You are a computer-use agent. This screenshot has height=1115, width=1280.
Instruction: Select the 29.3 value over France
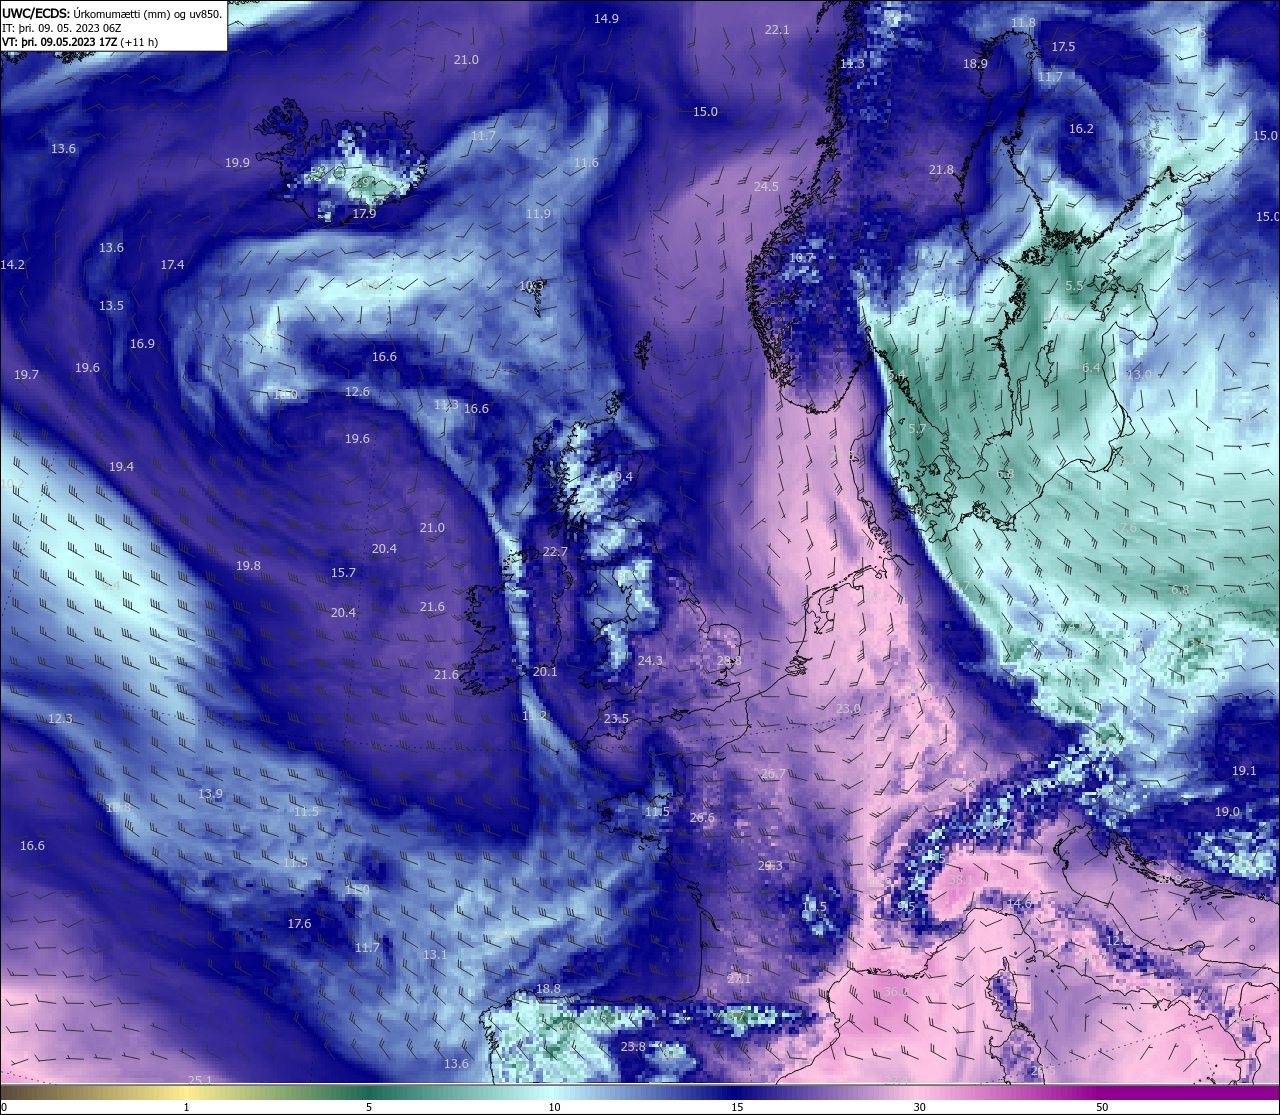[770, 866]
